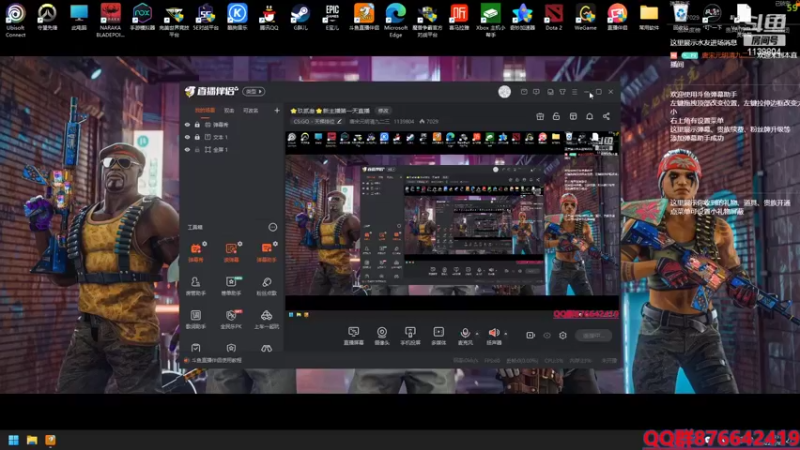Add a 多媒体 media source
The image size is (800, 450).
click(x=438, y=336)
